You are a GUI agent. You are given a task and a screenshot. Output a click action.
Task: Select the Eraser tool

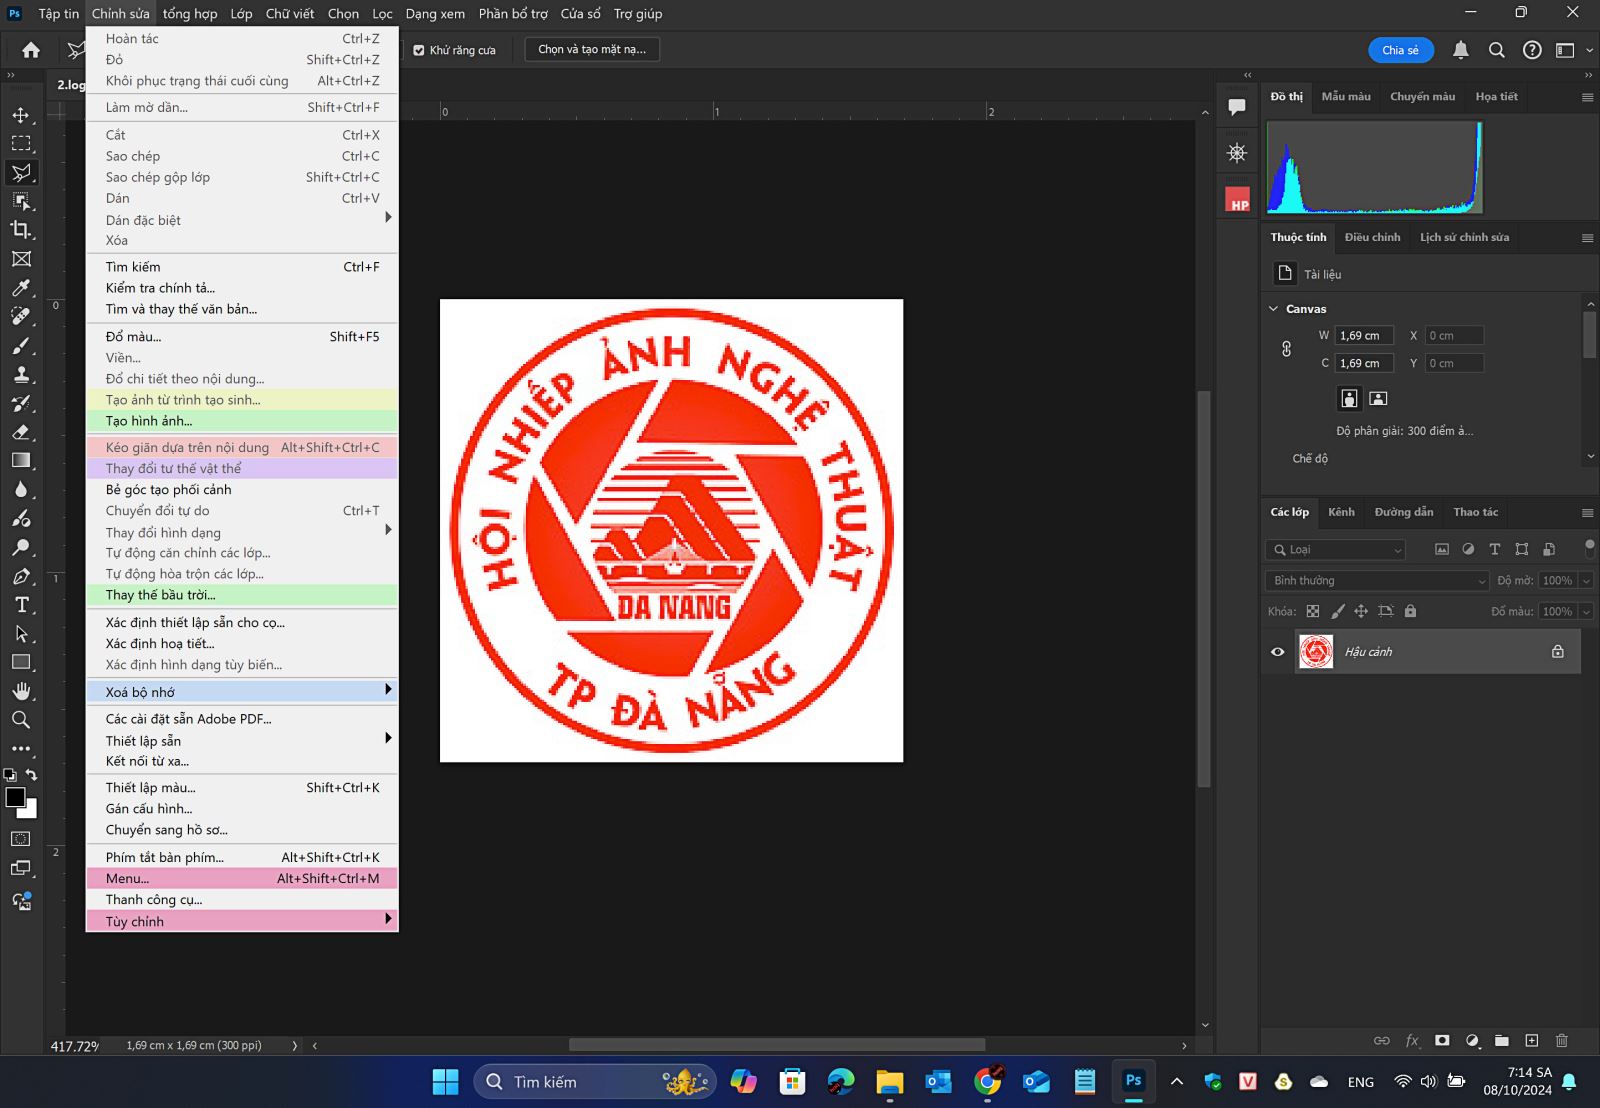(21, 432)
